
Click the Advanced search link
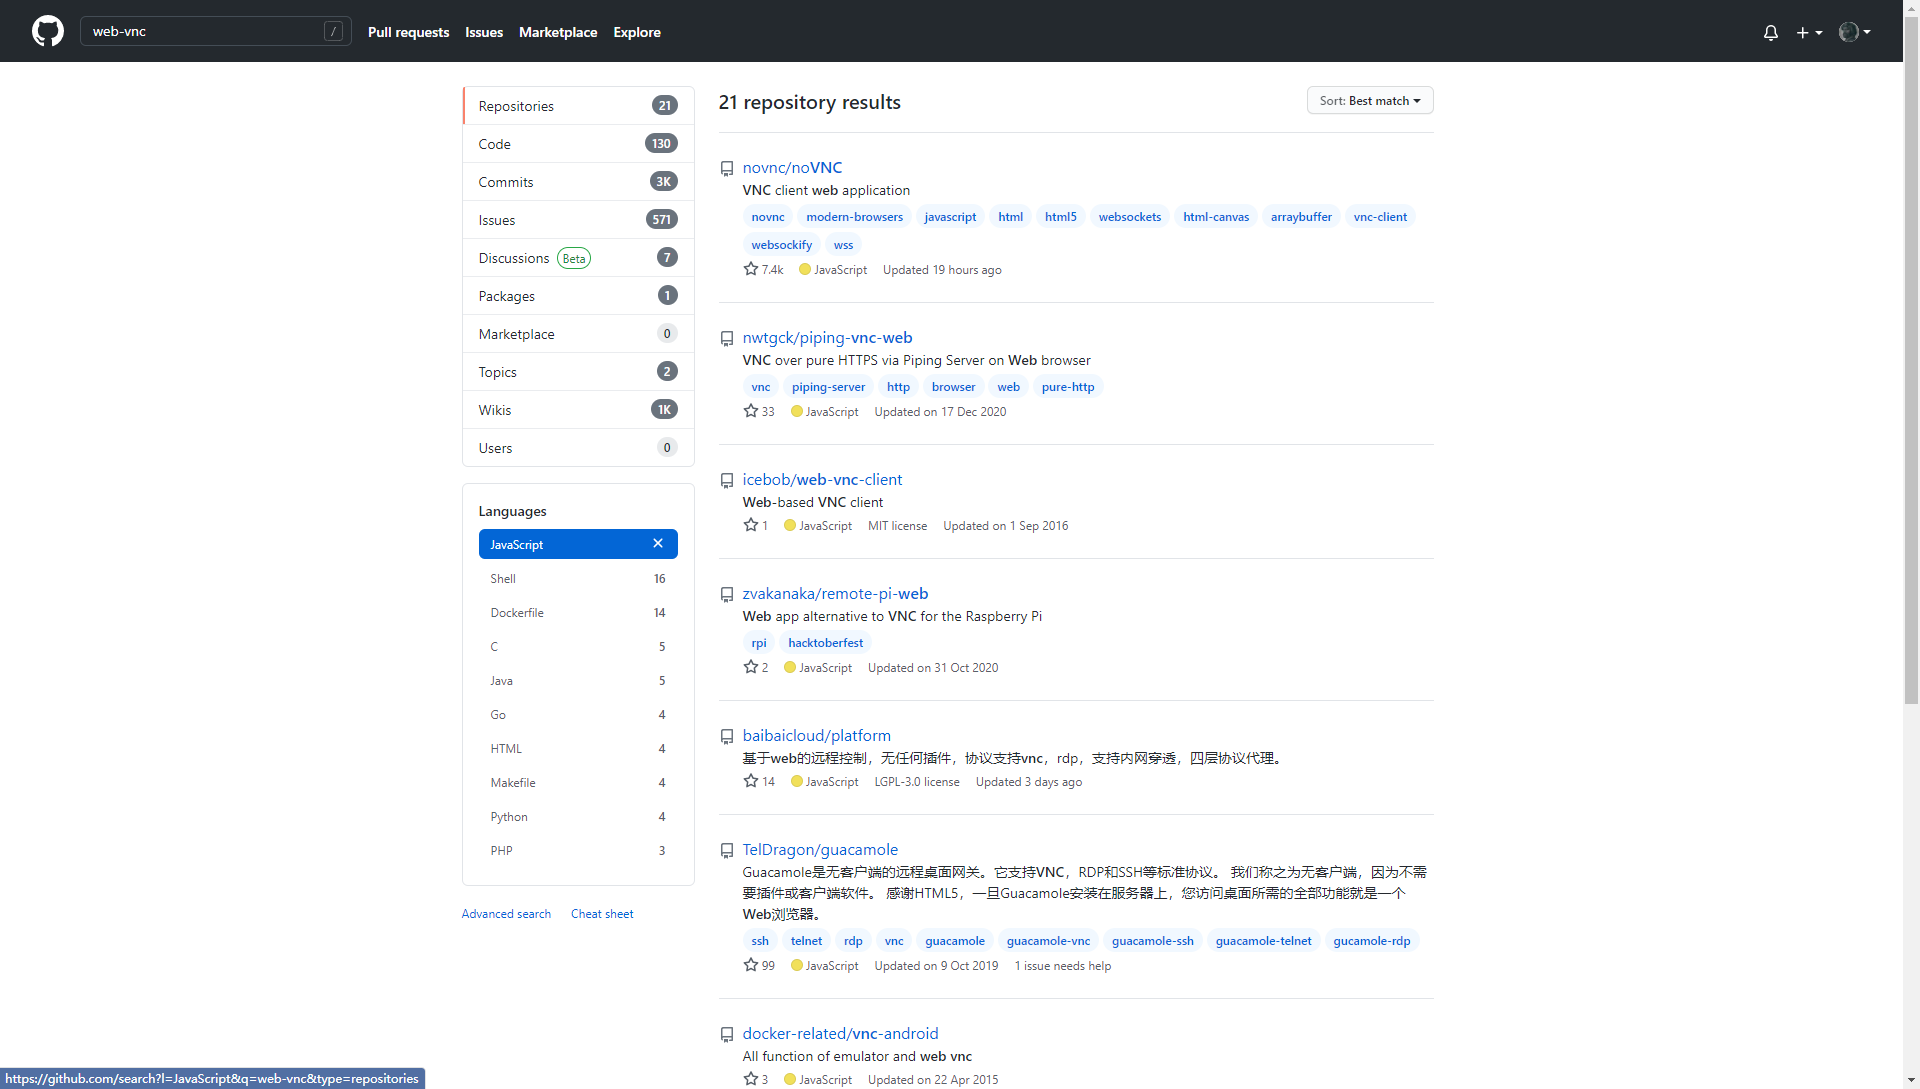pyautogui.click(x=506, y=914)
